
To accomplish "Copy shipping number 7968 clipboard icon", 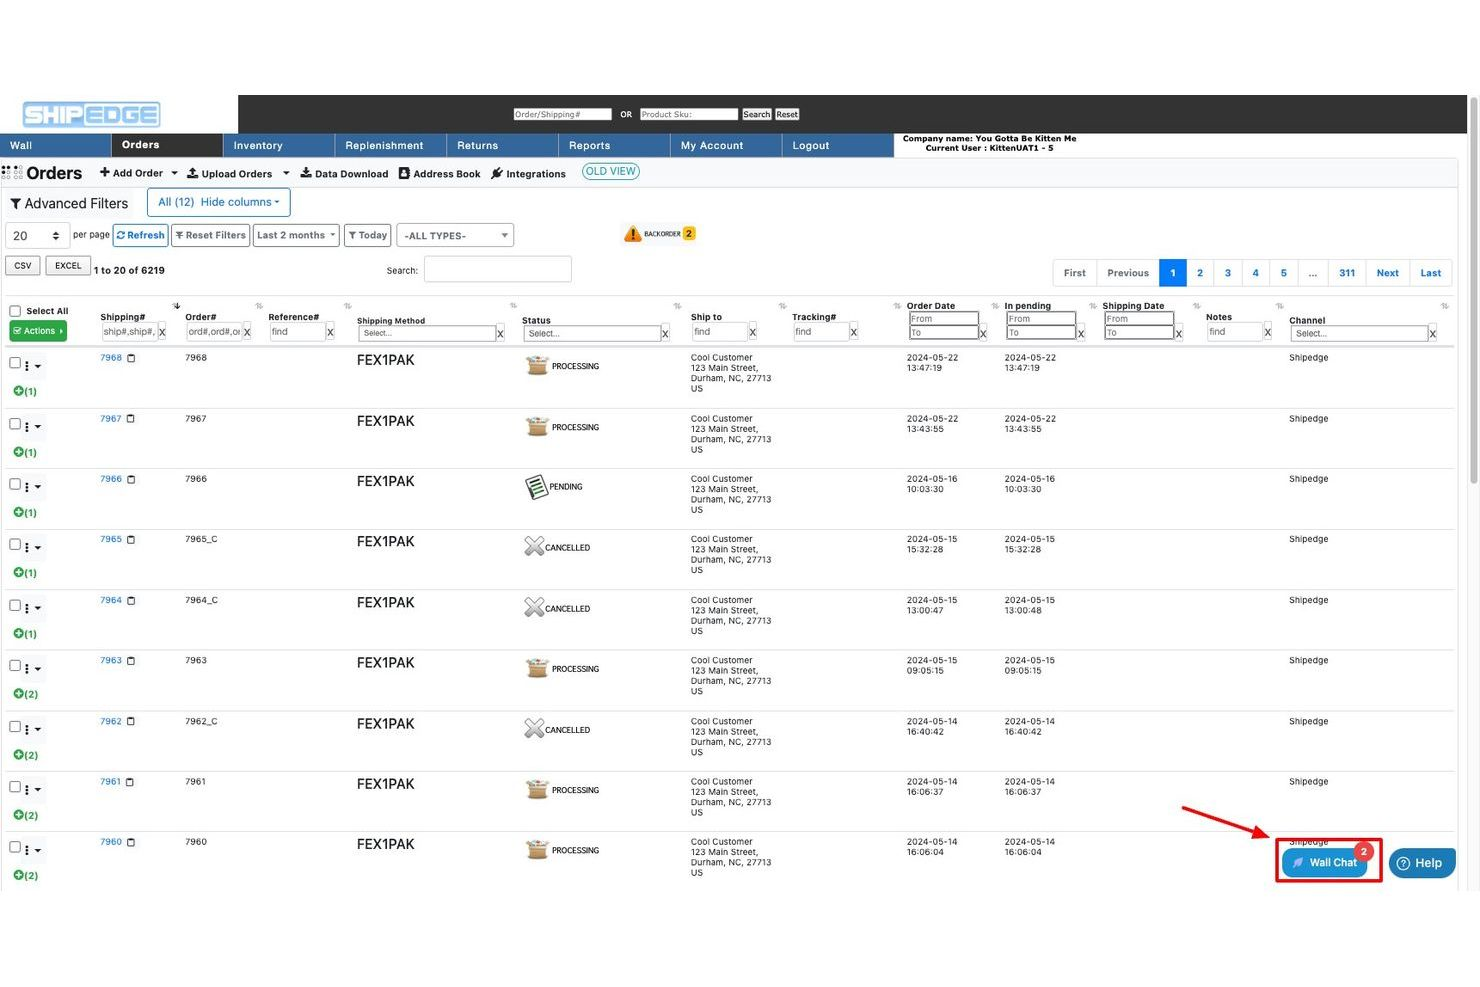I will (x=131, y=358).
